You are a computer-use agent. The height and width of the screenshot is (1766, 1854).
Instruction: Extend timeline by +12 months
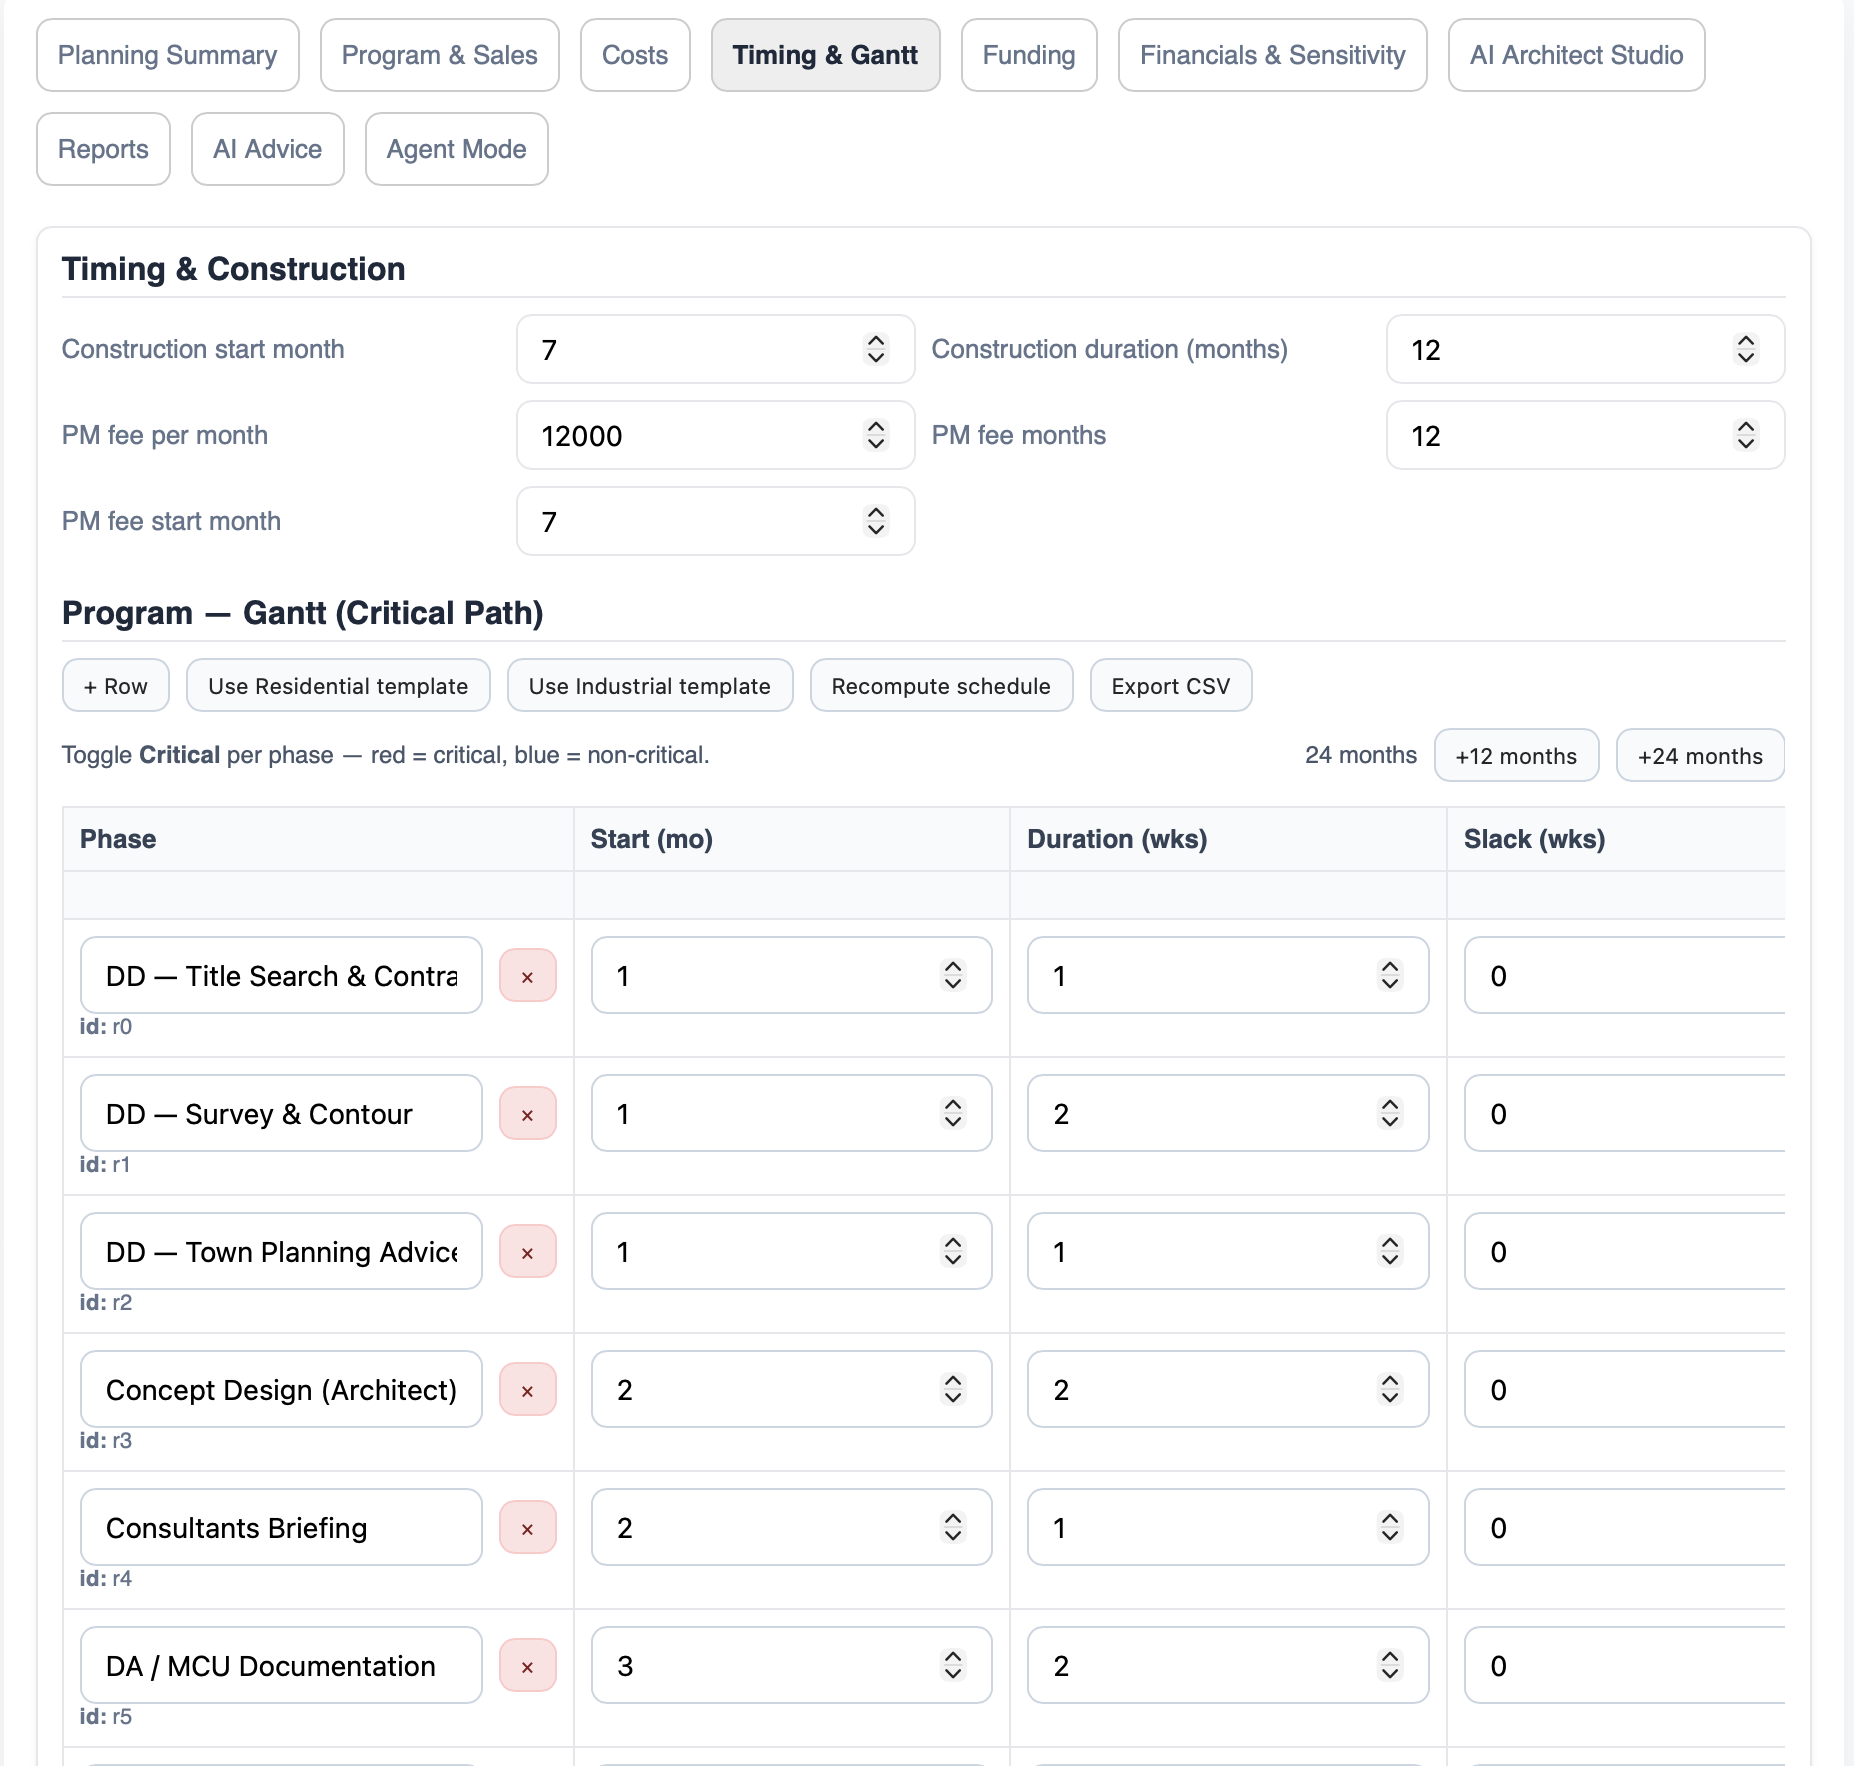click(1517, 756)
